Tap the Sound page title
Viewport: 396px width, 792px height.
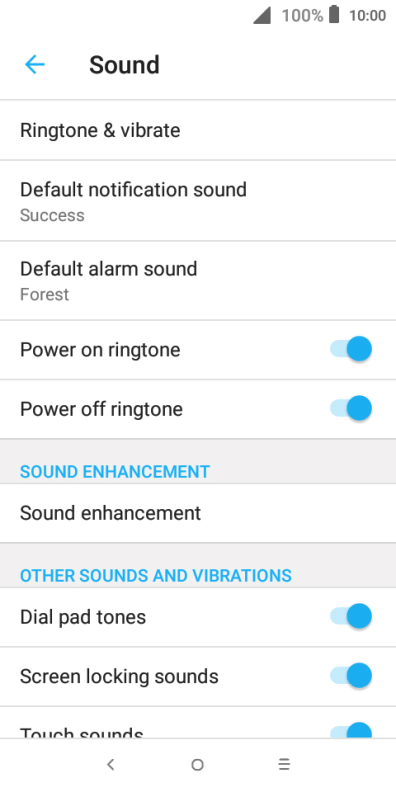[124, 65]
